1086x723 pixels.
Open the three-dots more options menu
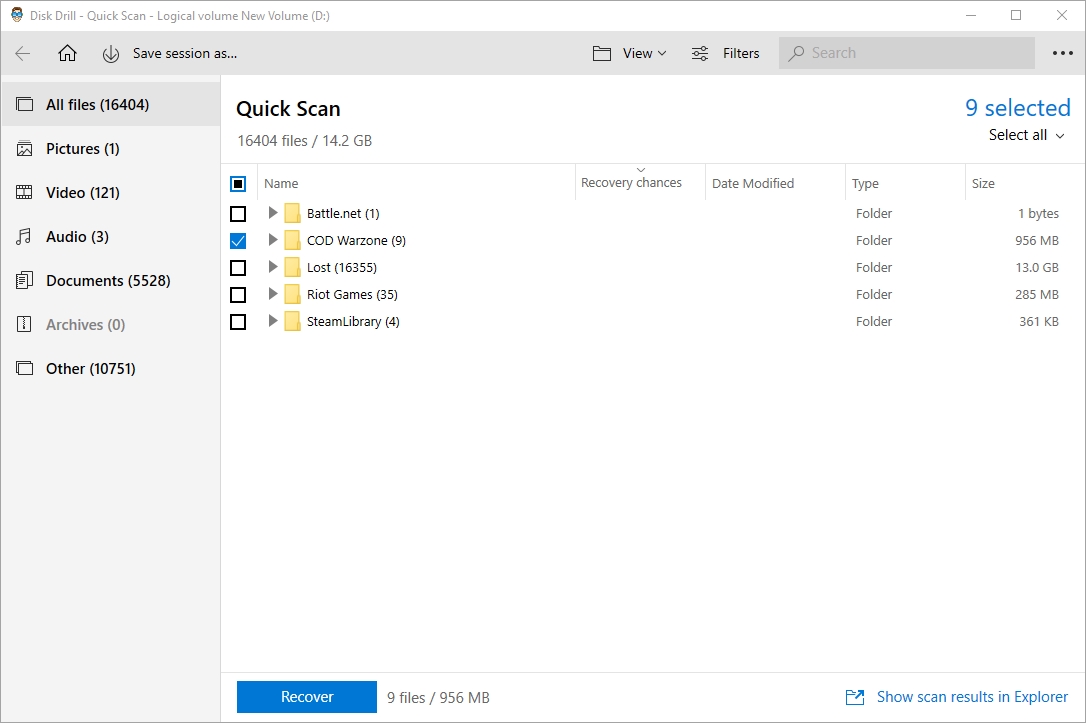click(x=1062, y=53)
